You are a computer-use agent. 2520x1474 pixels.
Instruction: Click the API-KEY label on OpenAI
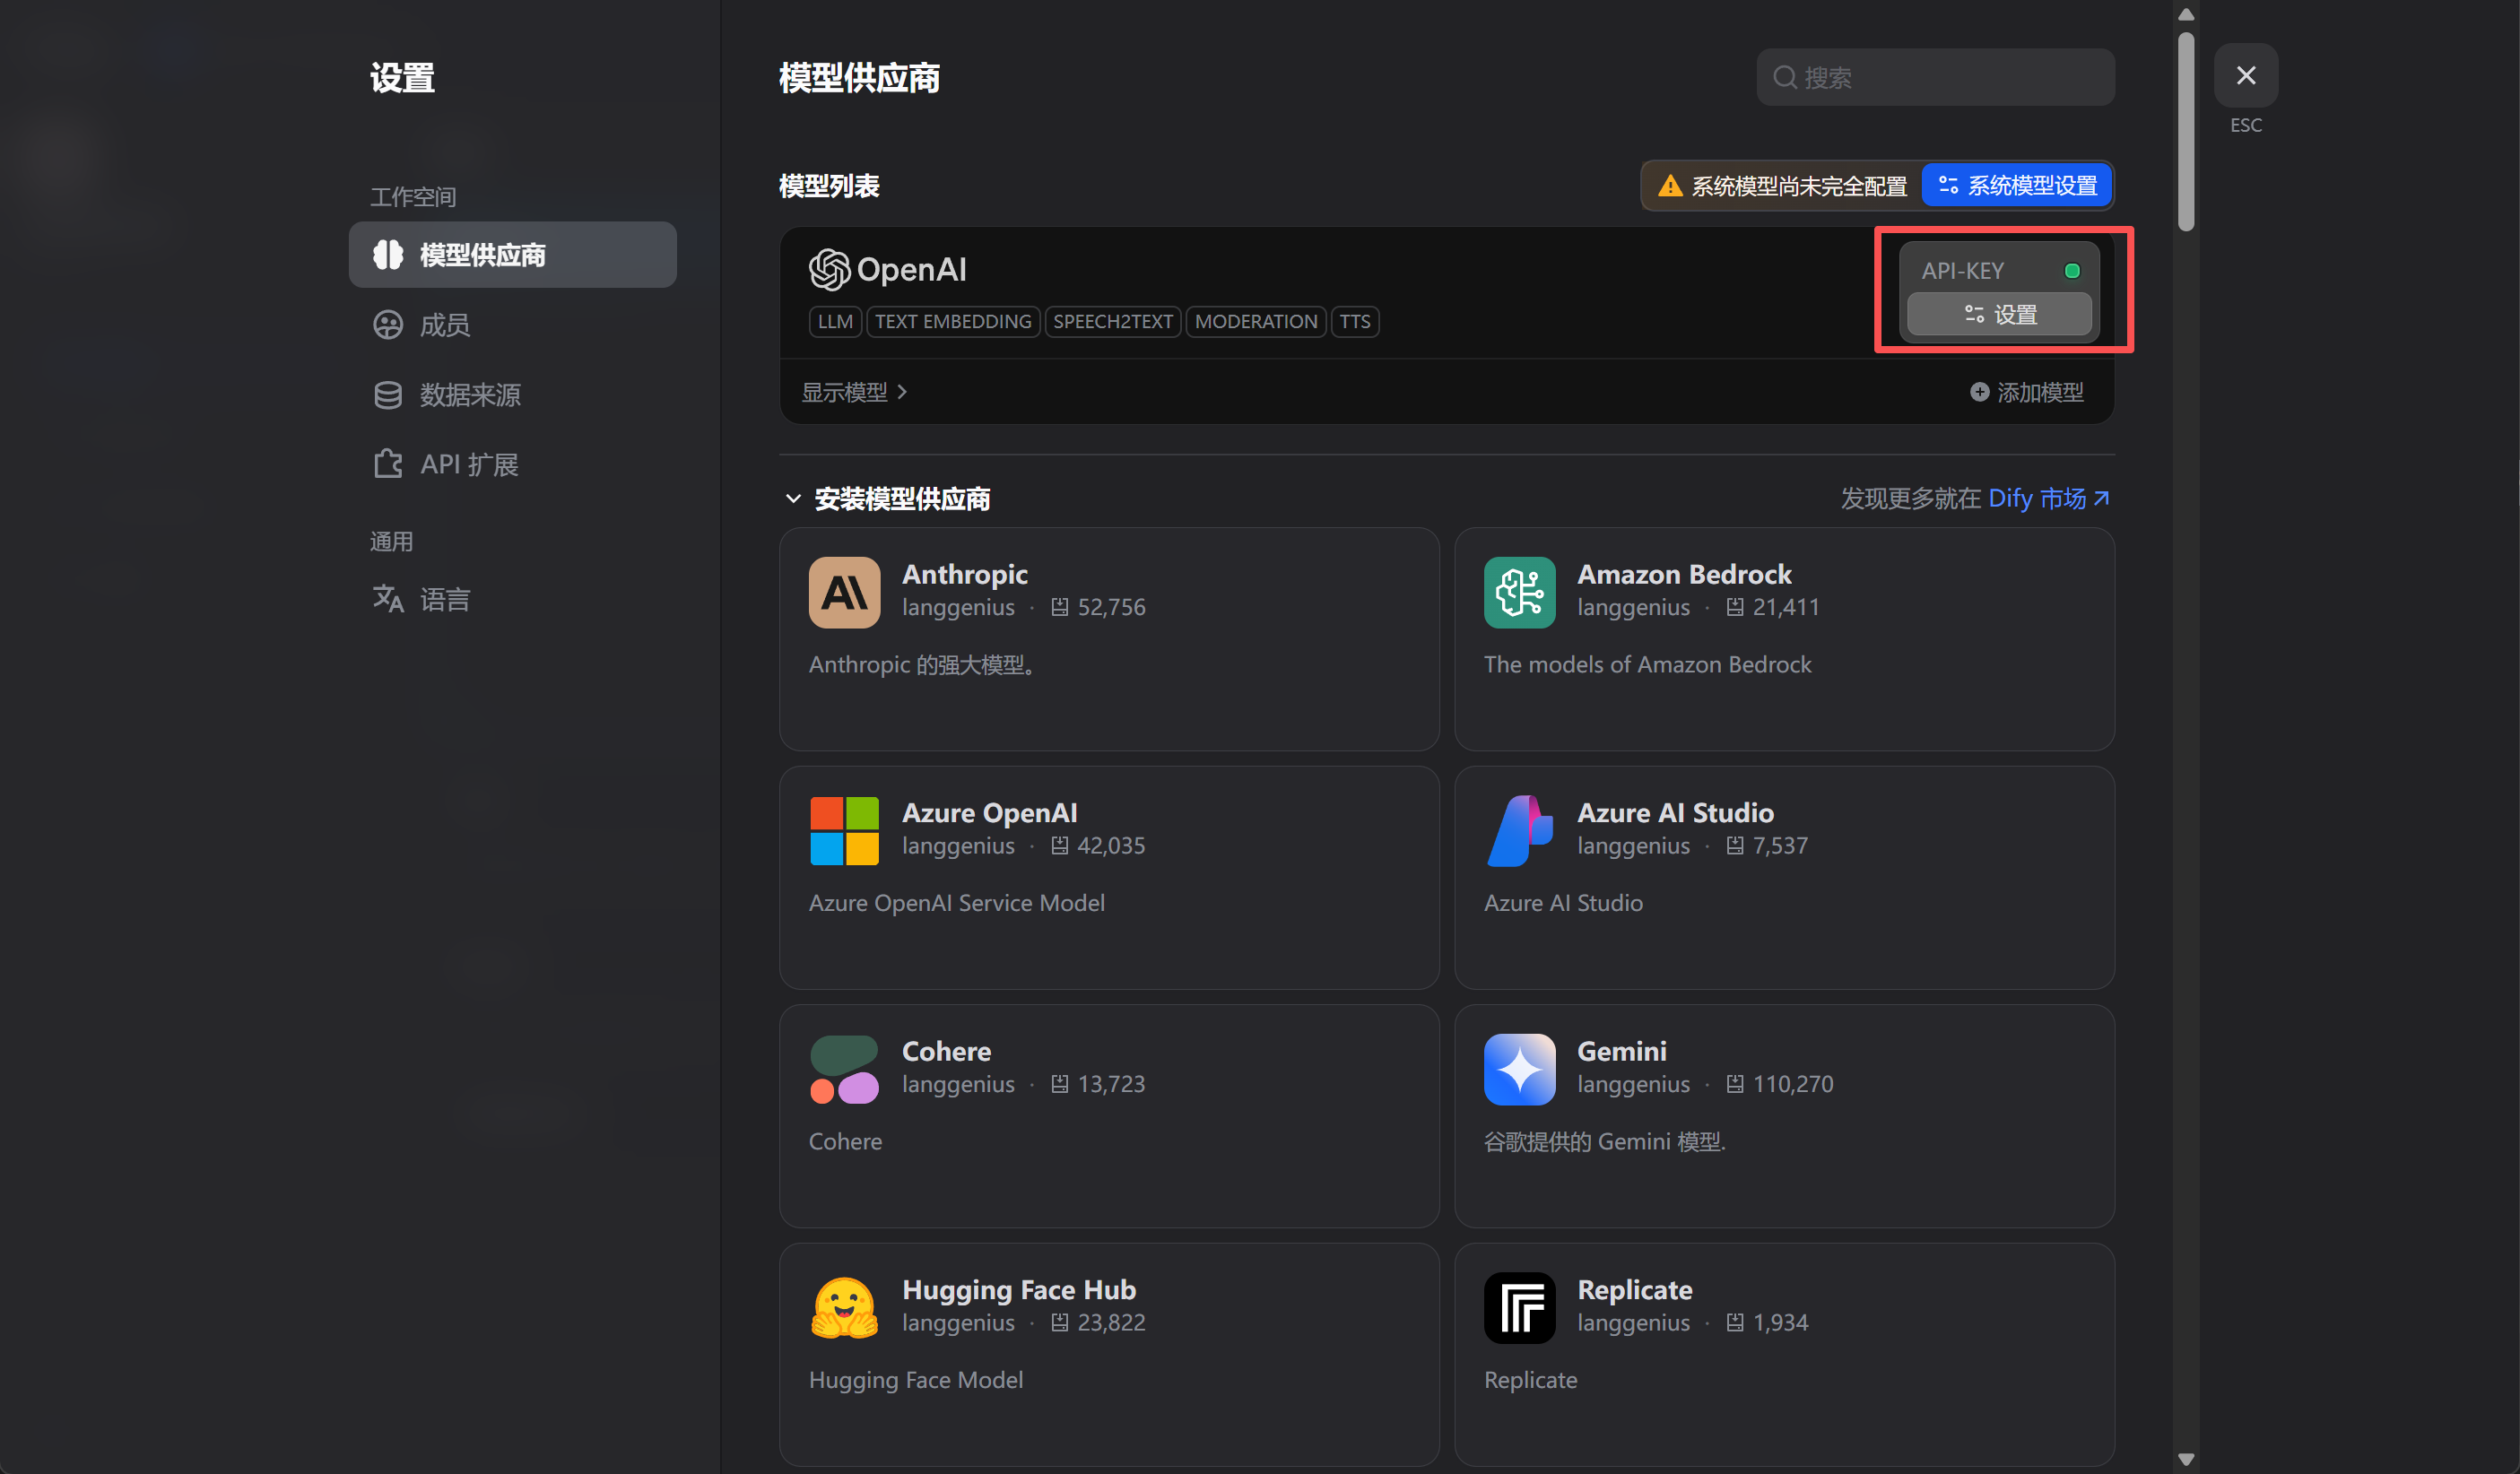(1961, 270)
